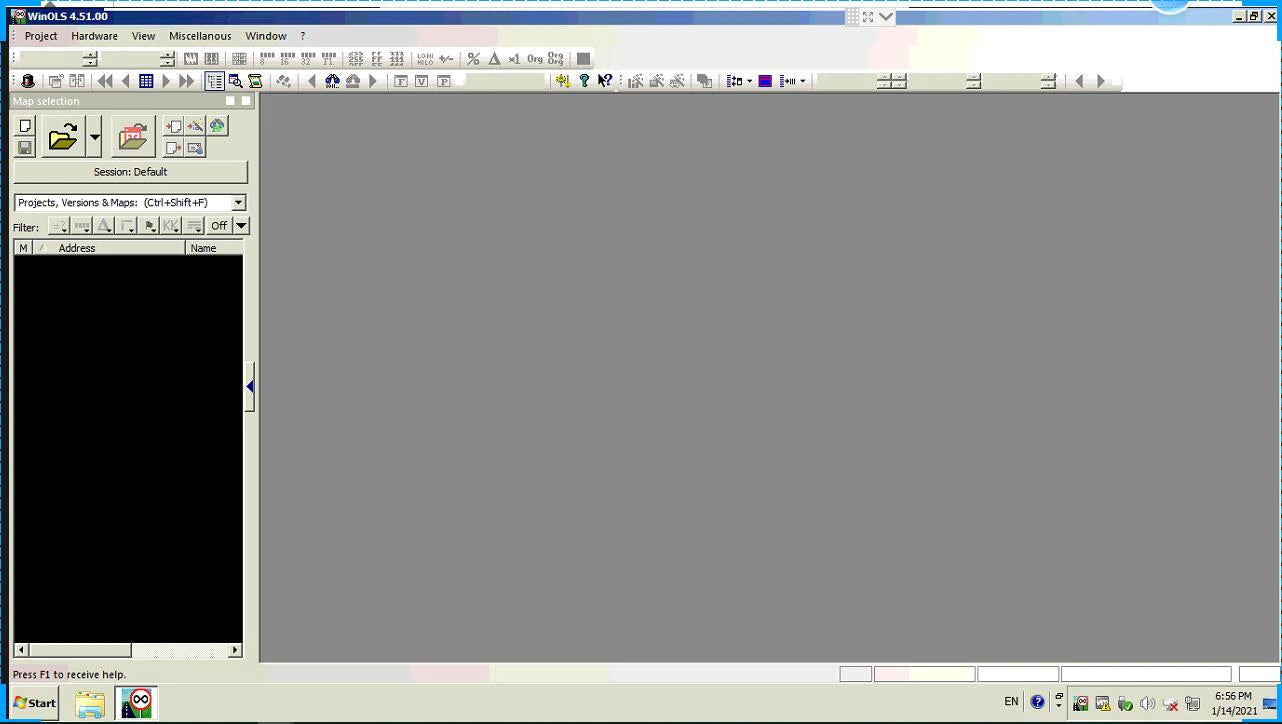The height and width of the screenshot is (724, 1282).
Task: Click the Address column header
Action: 77,248
